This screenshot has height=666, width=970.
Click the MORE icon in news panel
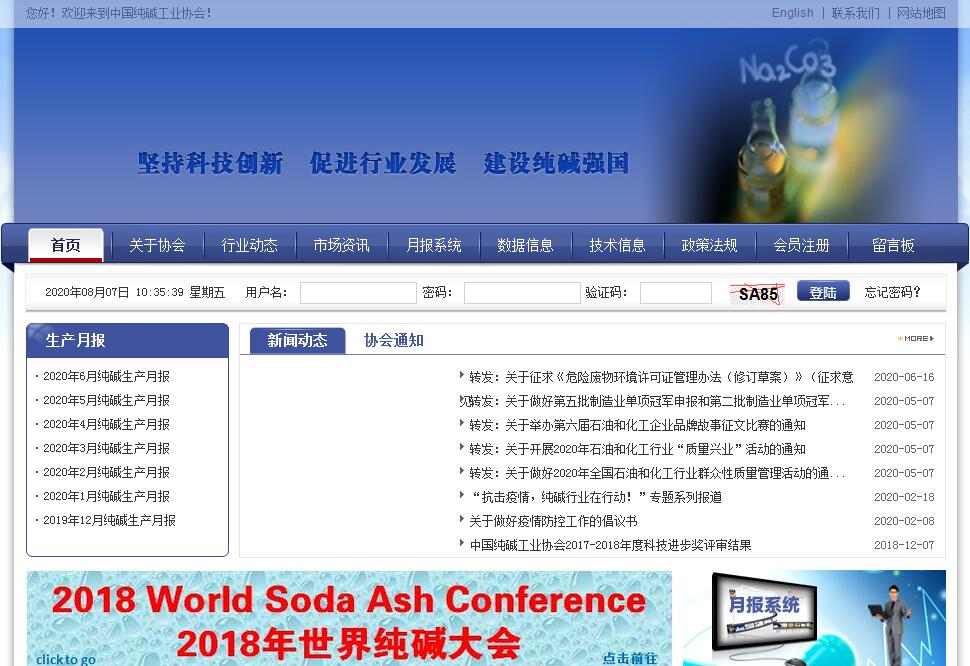(916, 339)
